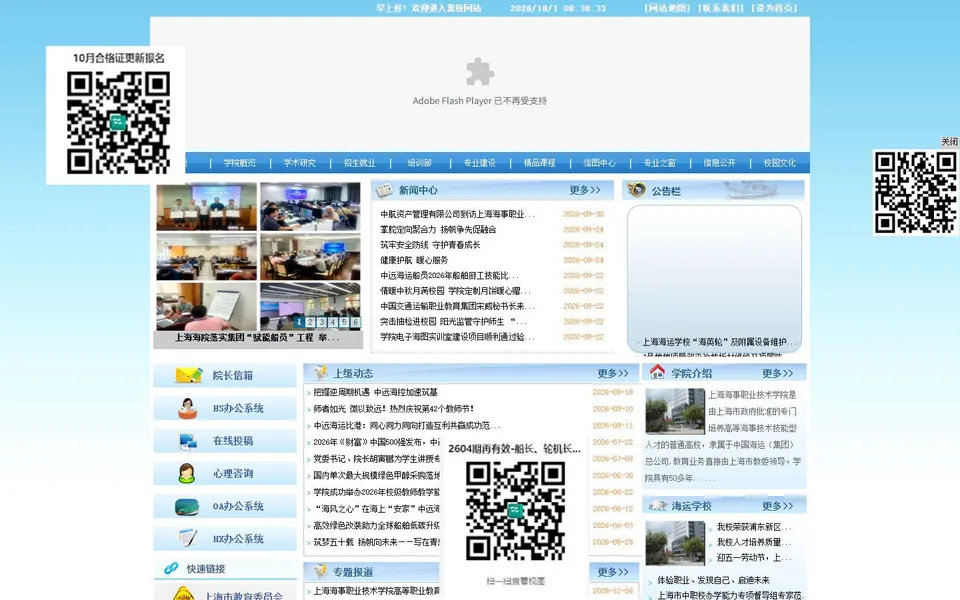Click the 在线投稿 computer icon
The width and height of the screenshot is (960, 600).
click(187, 441)
